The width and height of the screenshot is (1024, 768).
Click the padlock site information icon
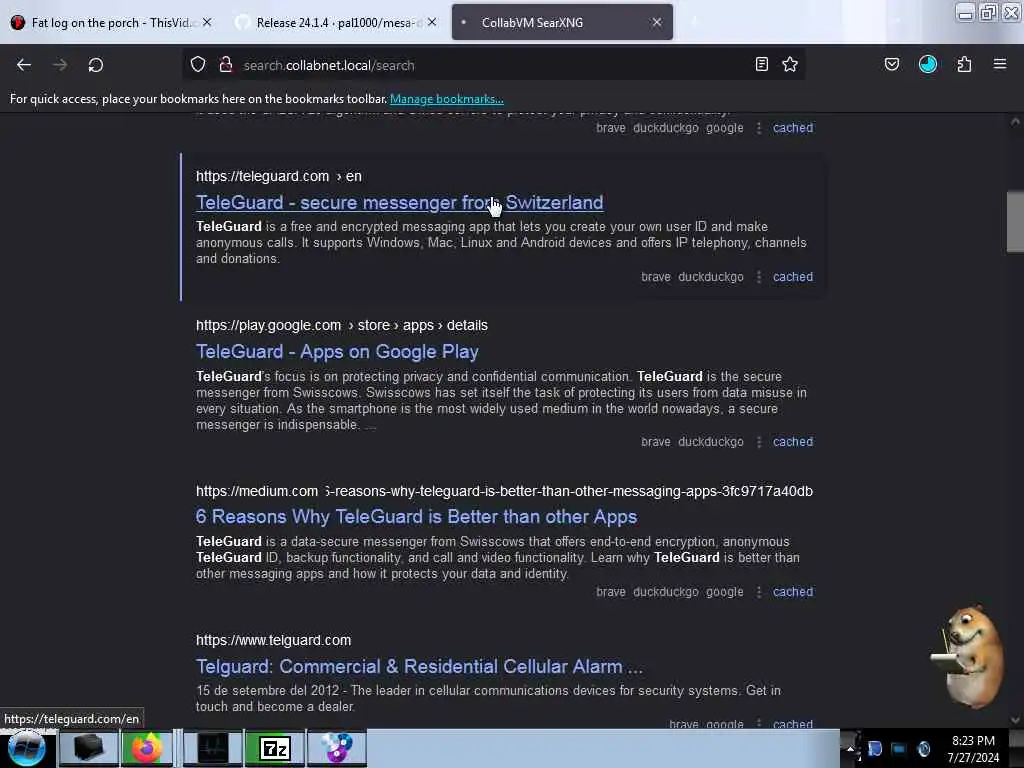pos(226,65)
